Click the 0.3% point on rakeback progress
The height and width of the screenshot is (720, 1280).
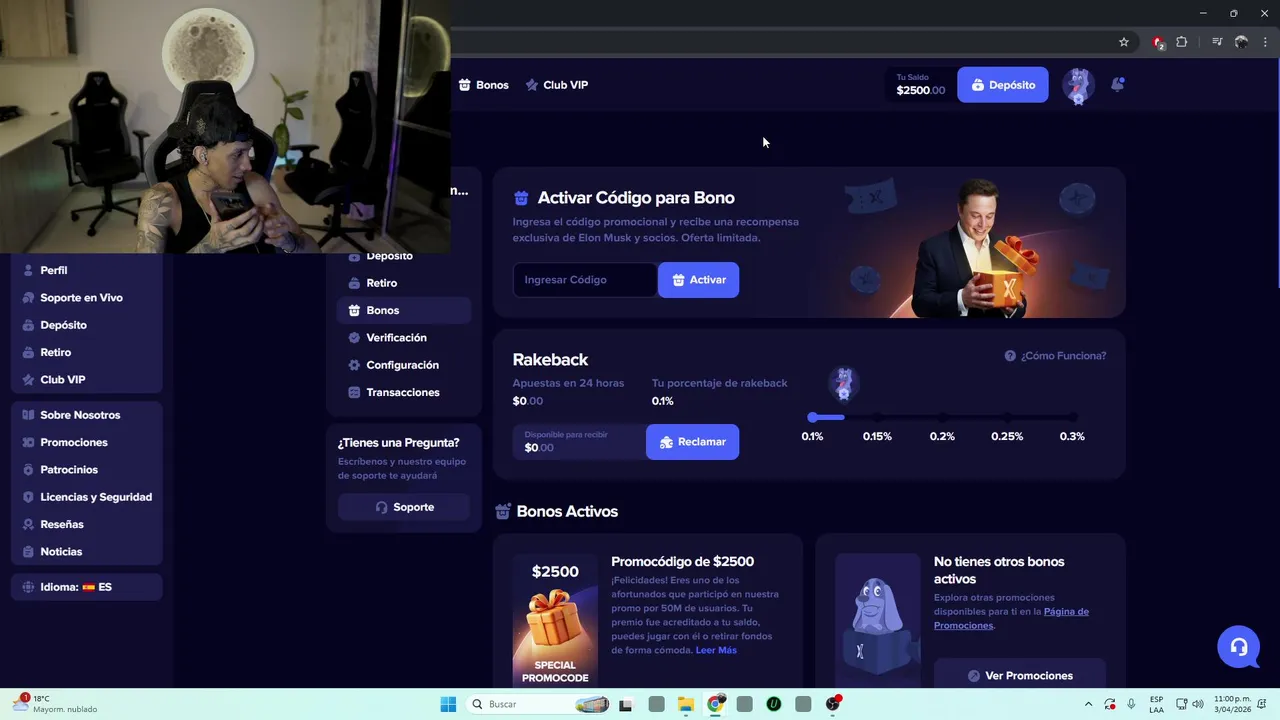[1072, 417]
